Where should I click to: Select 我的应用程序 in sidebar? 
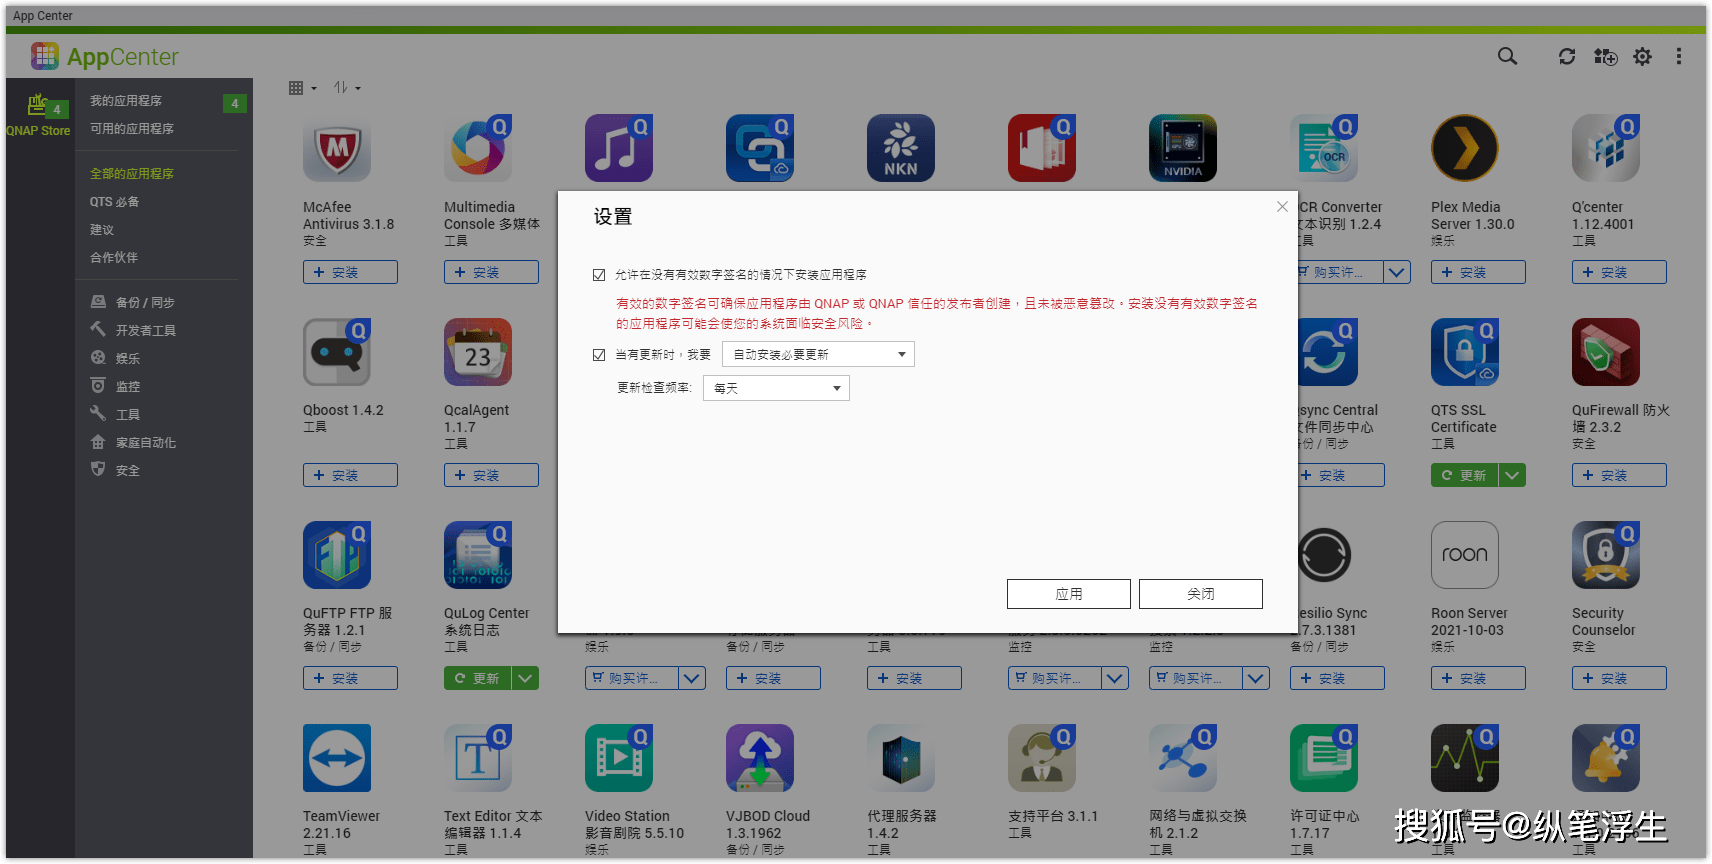coord(126,101)
